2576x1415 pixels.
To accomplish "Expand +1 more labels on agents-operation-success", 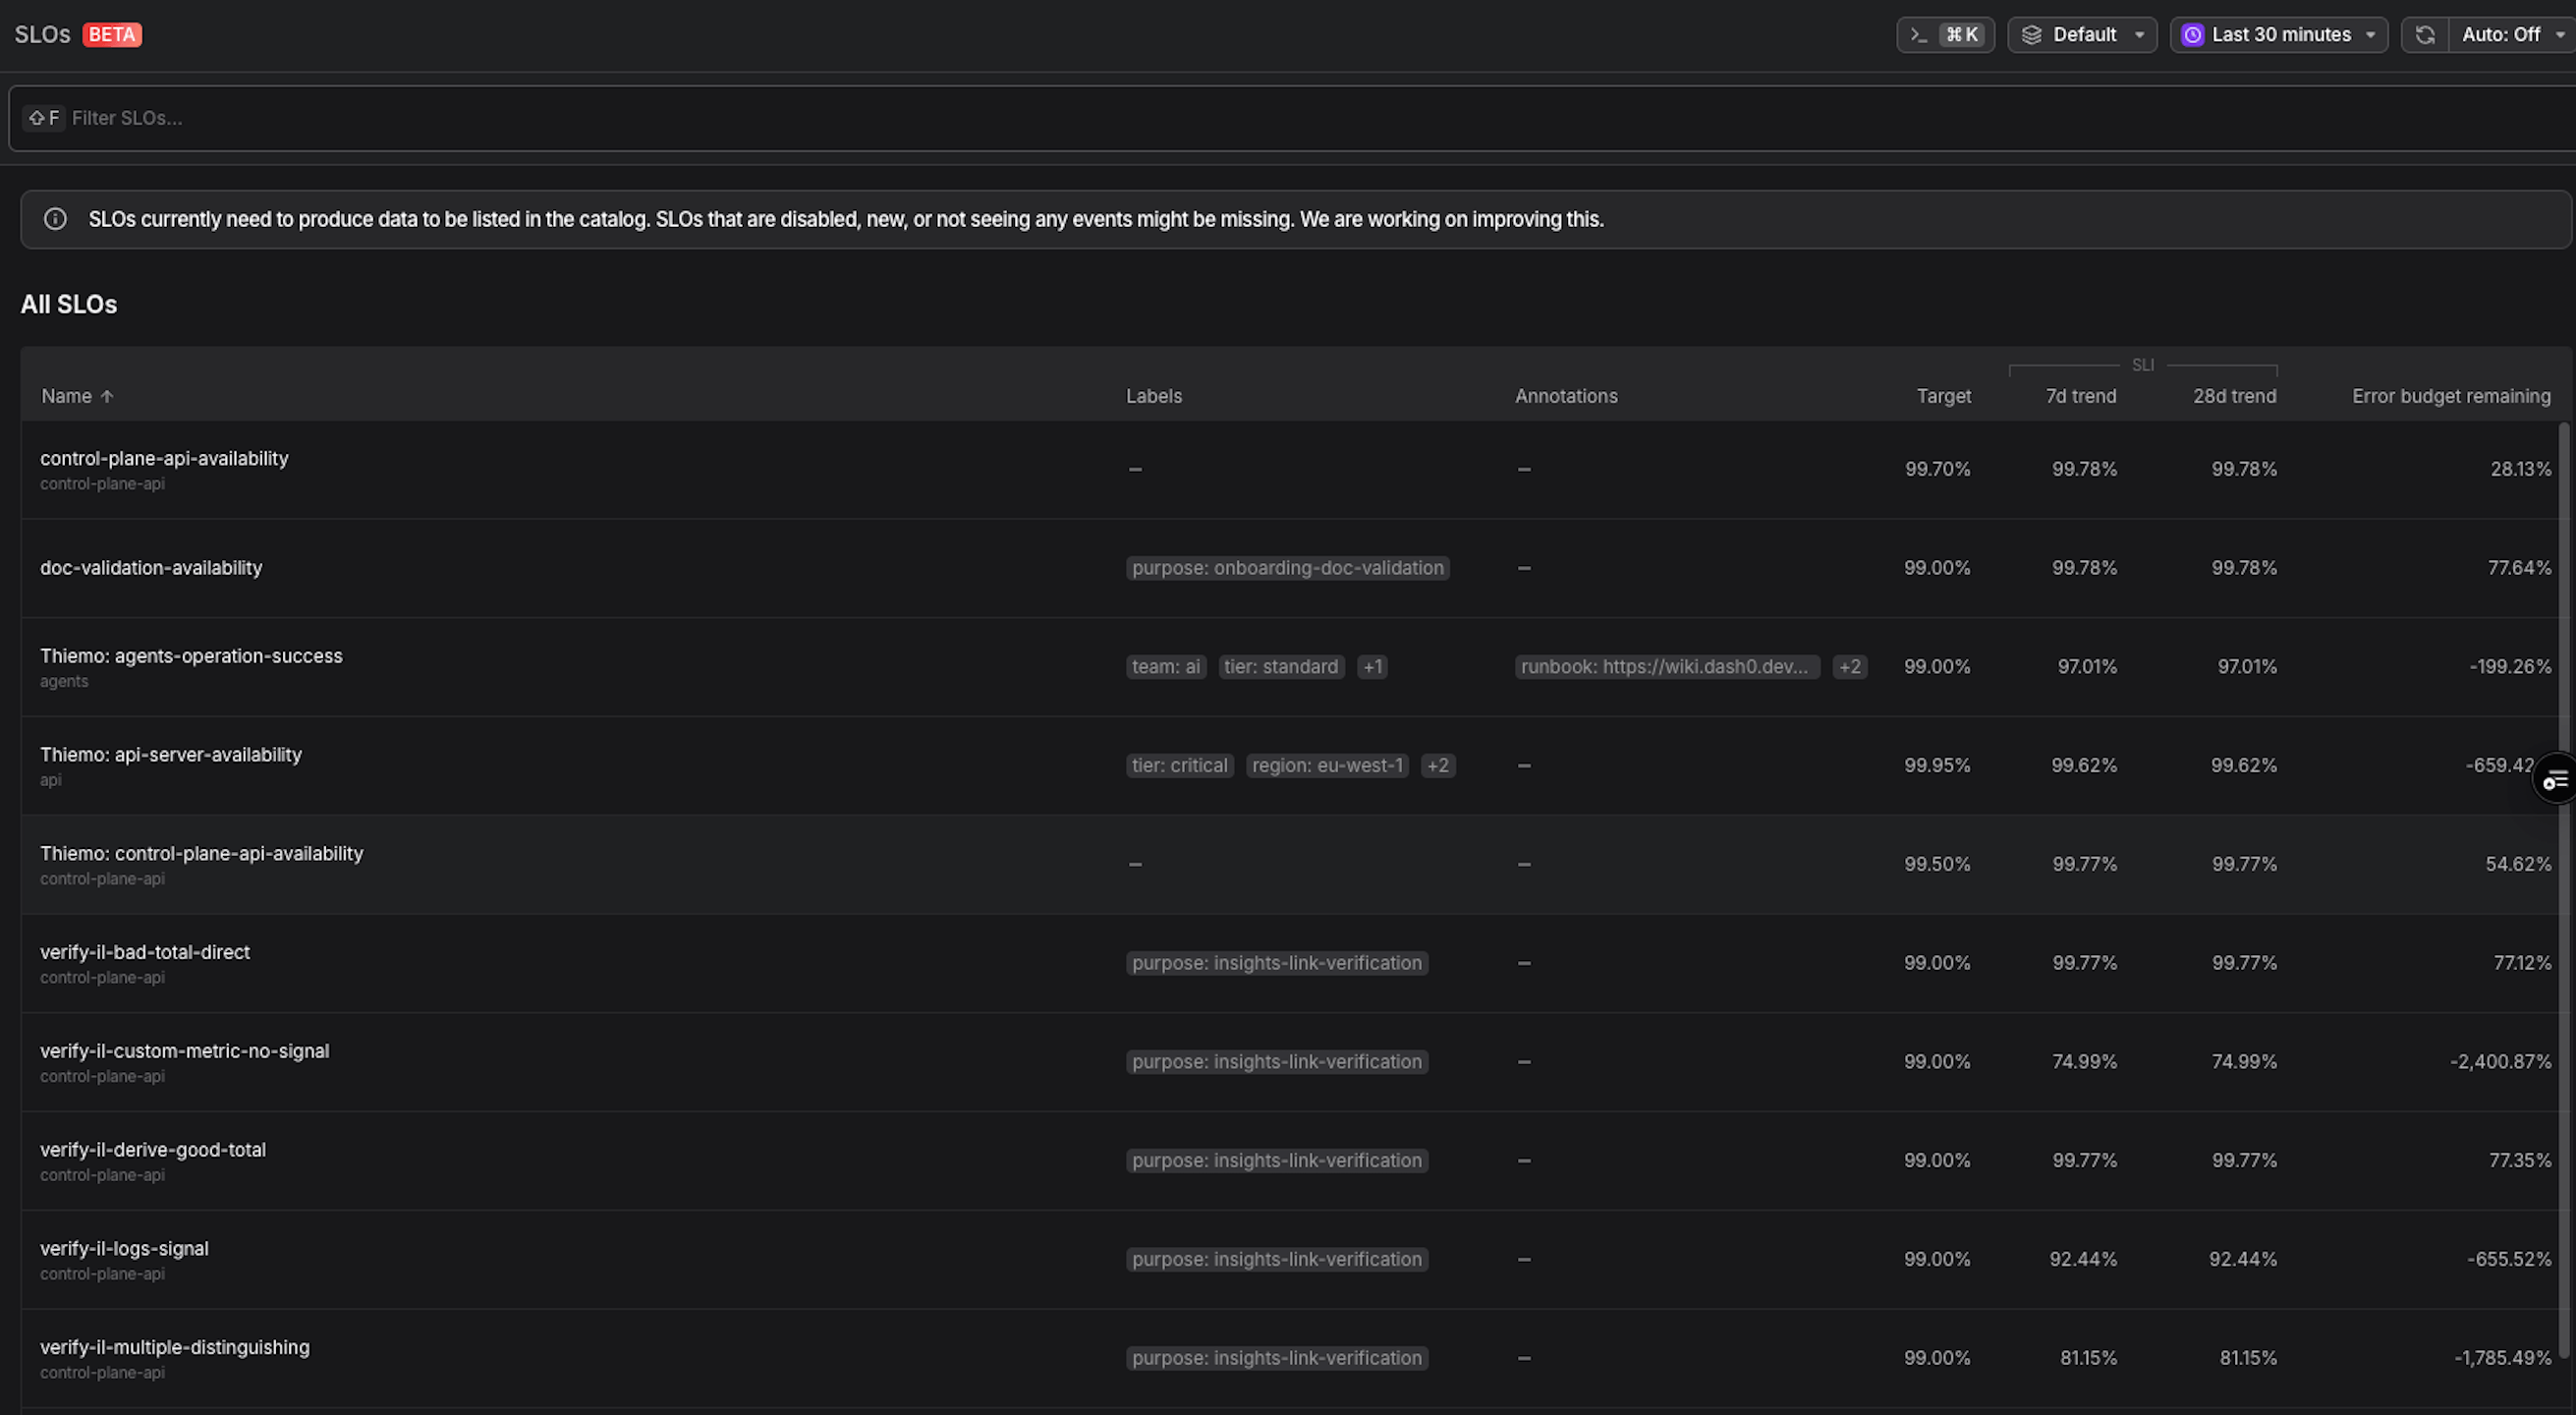I will click(x=1372, y=667).
